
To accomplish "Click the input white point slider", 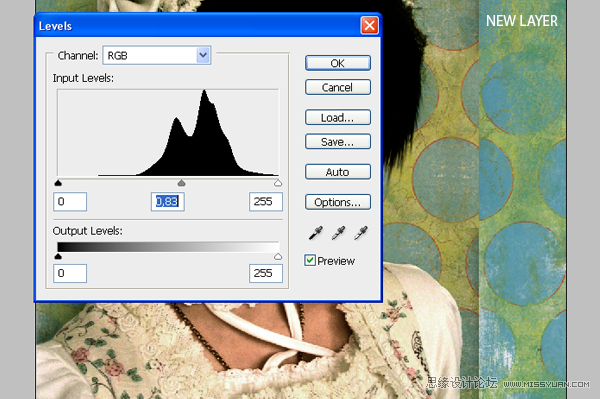I will 278,183.
